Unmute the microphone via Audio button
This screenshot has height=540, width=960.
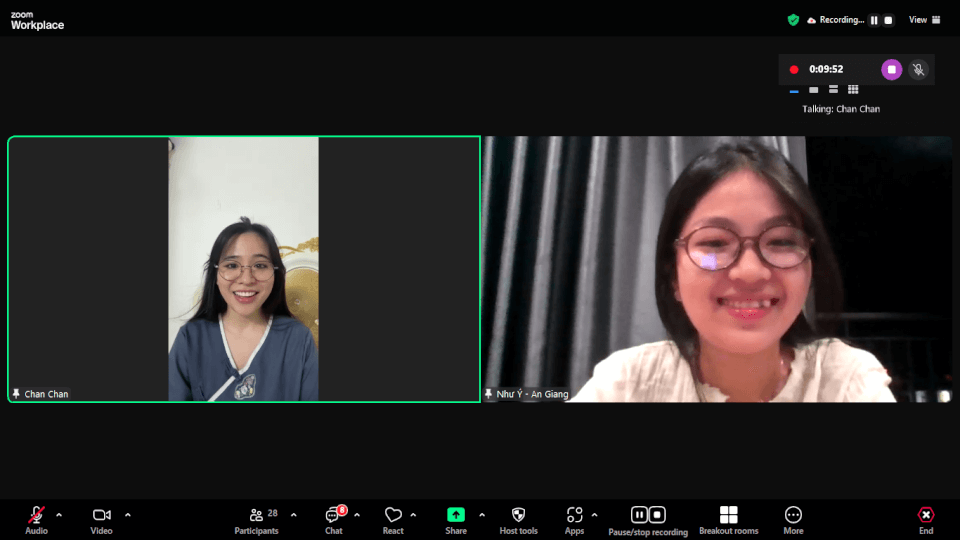(x=36, y=520)
